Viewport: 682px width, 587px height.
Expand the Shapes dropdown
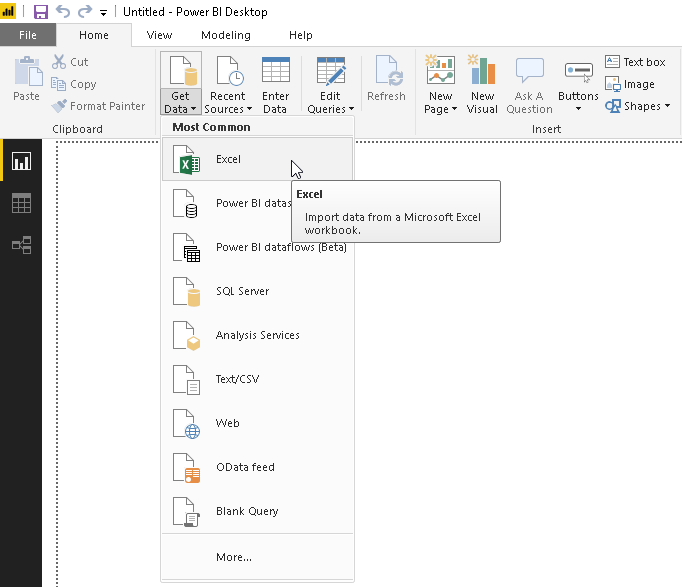[x=637, y=106]
